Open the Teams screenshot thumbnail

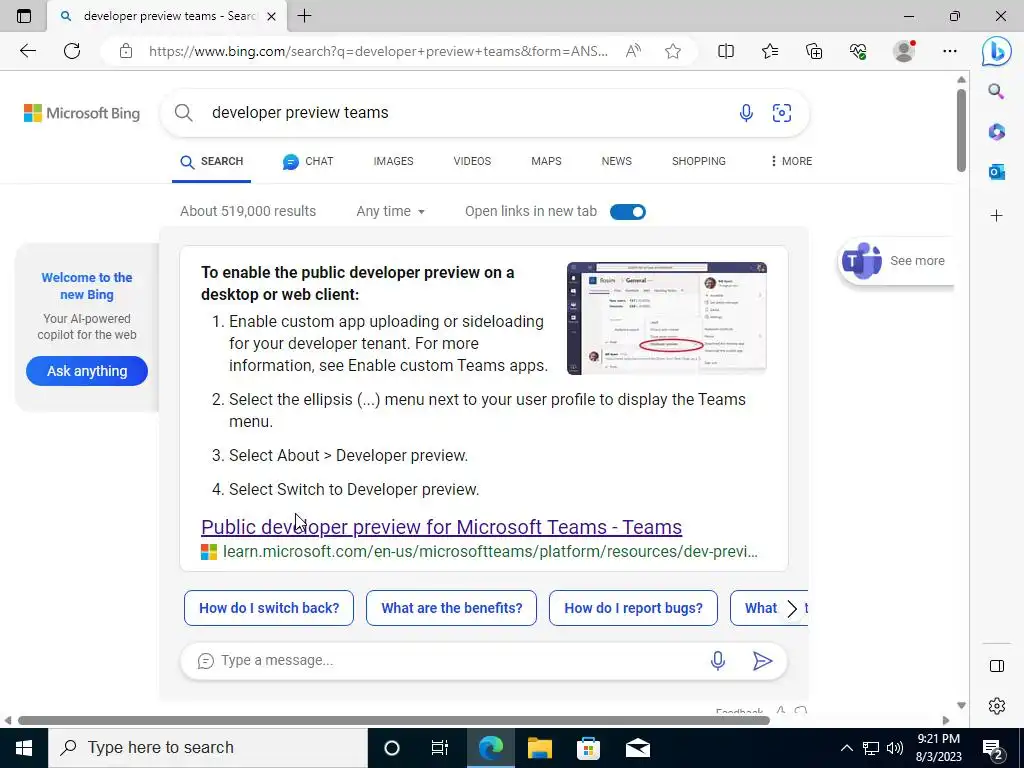coord(667,318)
